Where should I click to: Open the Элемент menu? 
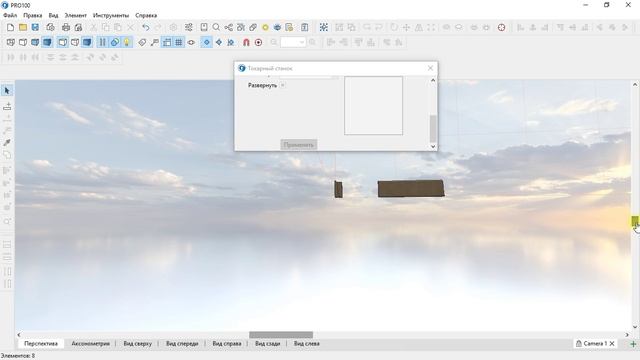76,16
